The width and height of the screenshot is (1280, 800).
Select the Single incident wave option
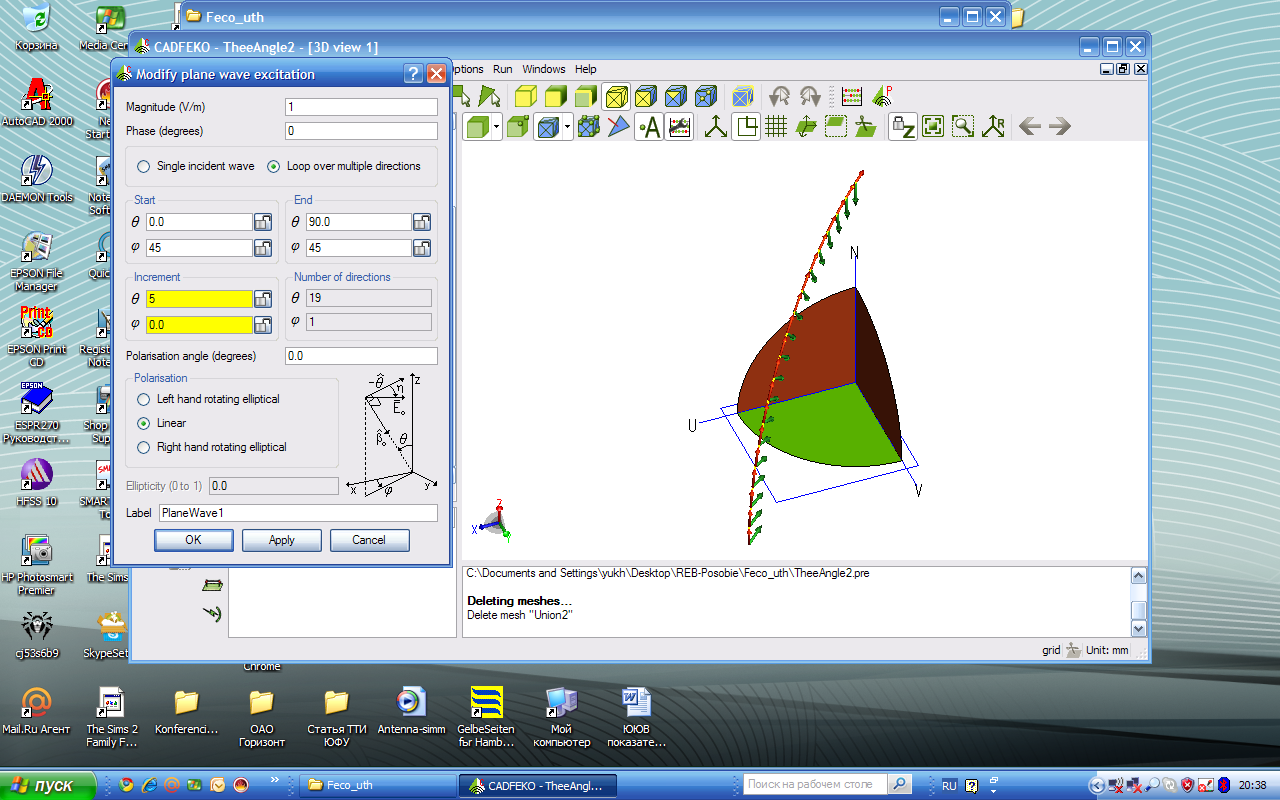coord(144,166)
